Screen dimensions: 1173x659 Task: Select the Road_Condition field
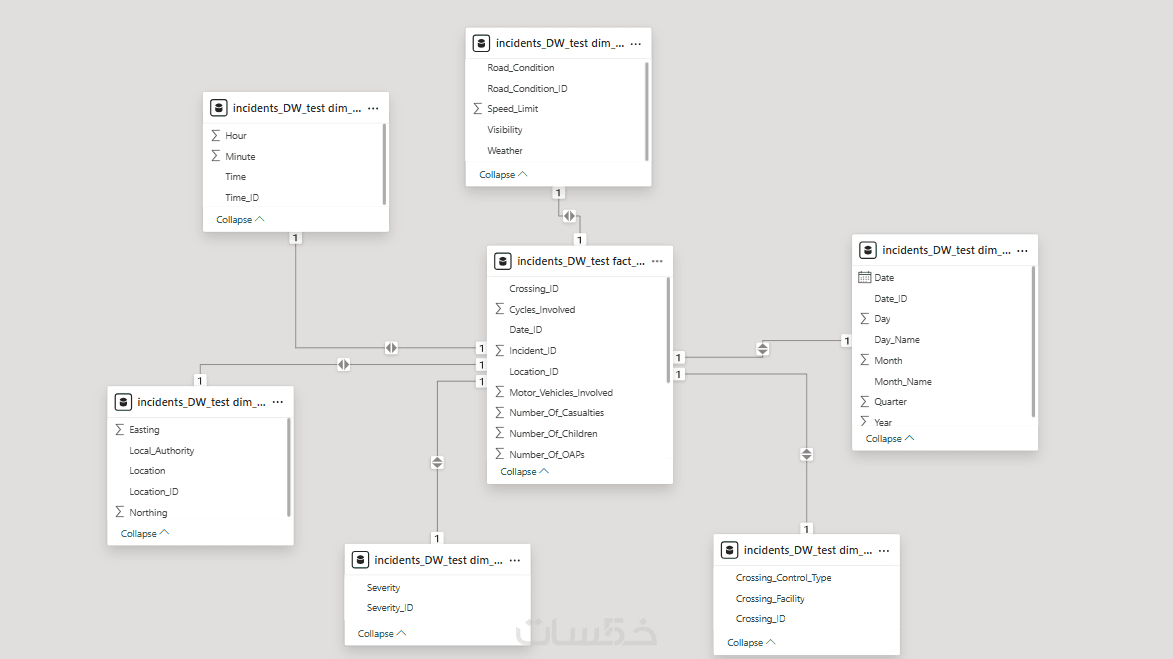(520, 68)
